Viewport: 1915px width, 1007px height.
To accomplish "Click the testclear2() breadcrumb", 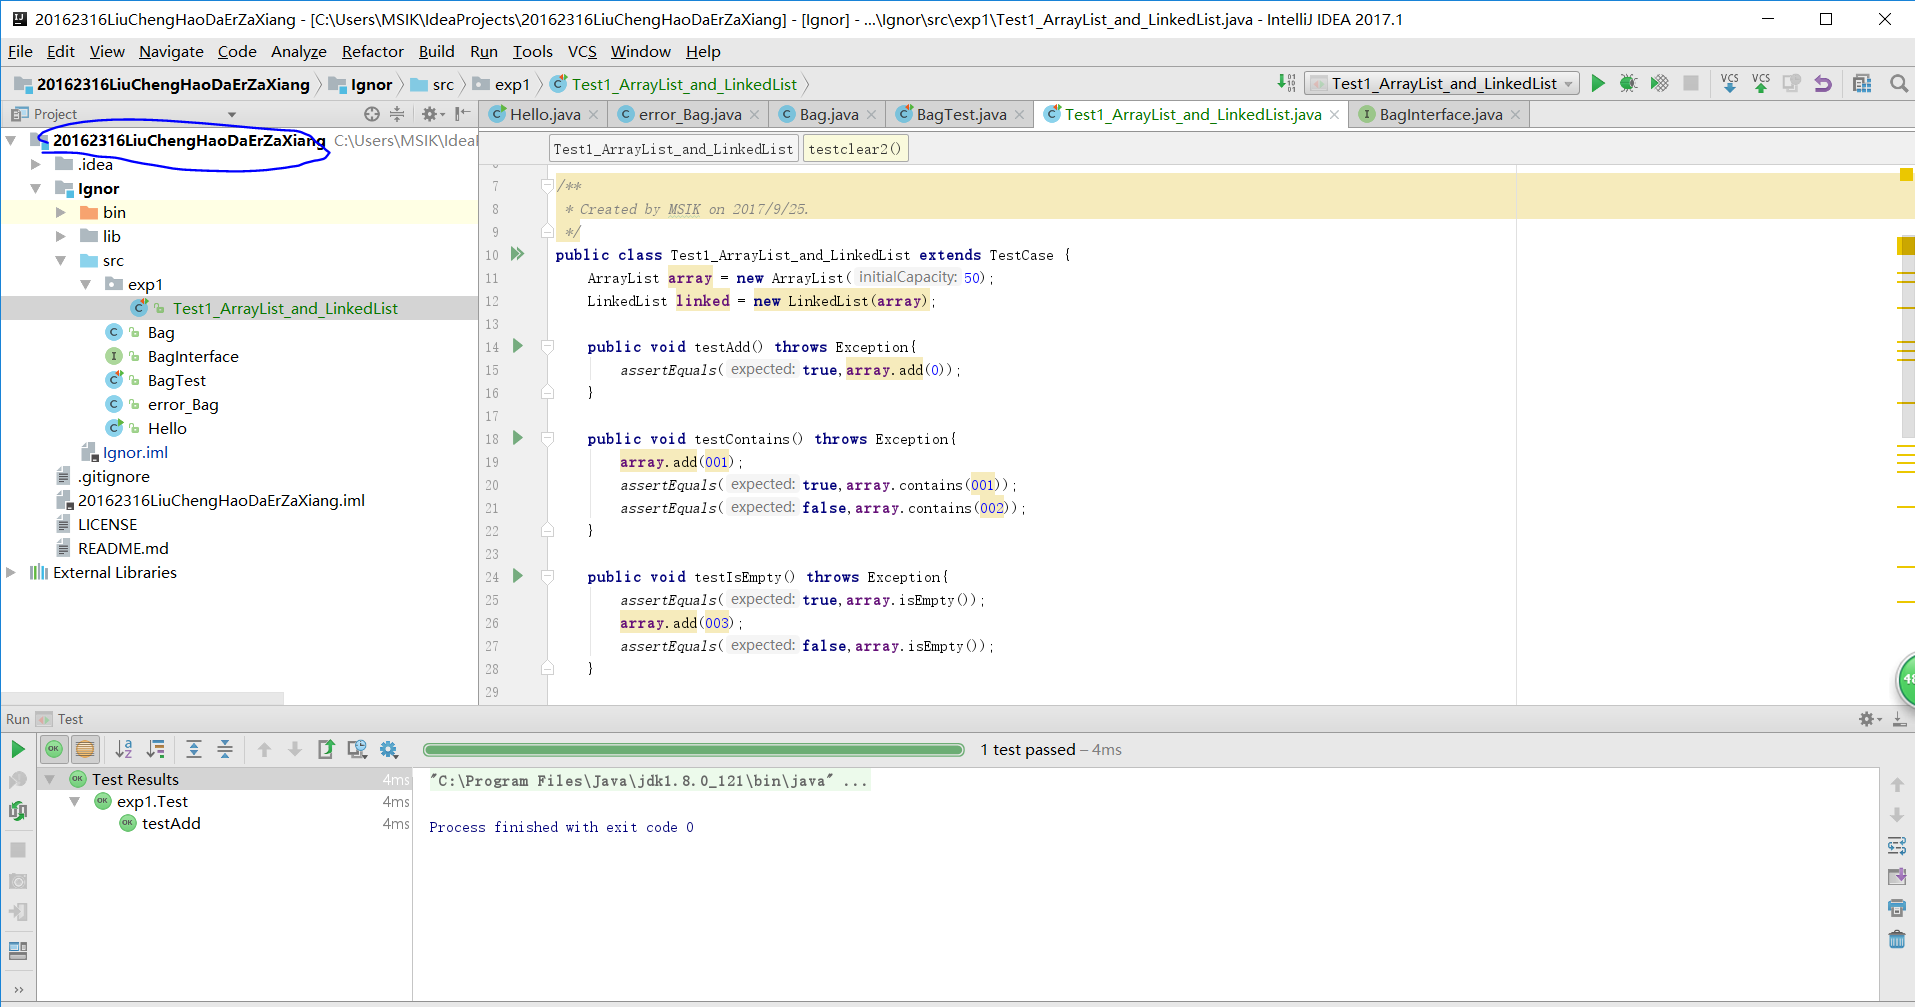I will (x=855, y=149).
